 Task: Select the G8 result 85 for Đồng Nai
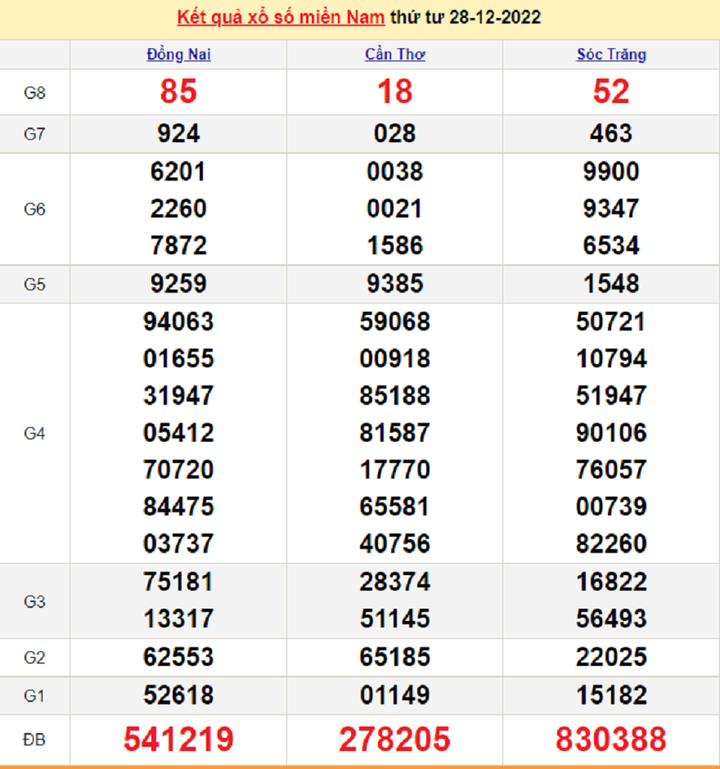coord(178,92)
